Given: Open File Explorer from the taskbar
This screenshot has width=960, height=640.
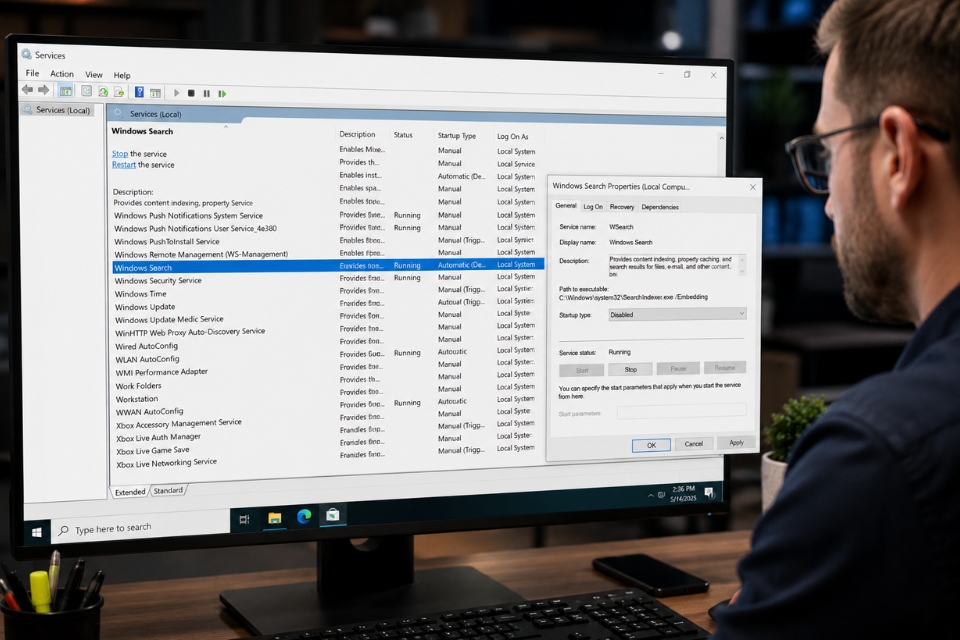Looking at the screenshot, I should [x=274, y=518].
